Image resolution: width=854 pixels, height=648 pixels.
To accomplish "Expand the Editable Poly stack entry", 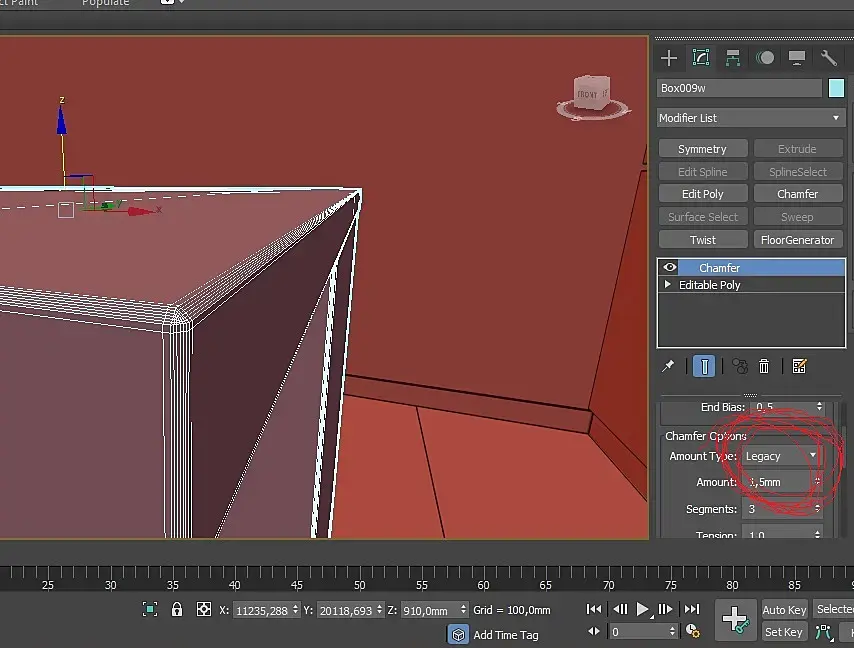I will click(x=668, y=285).
